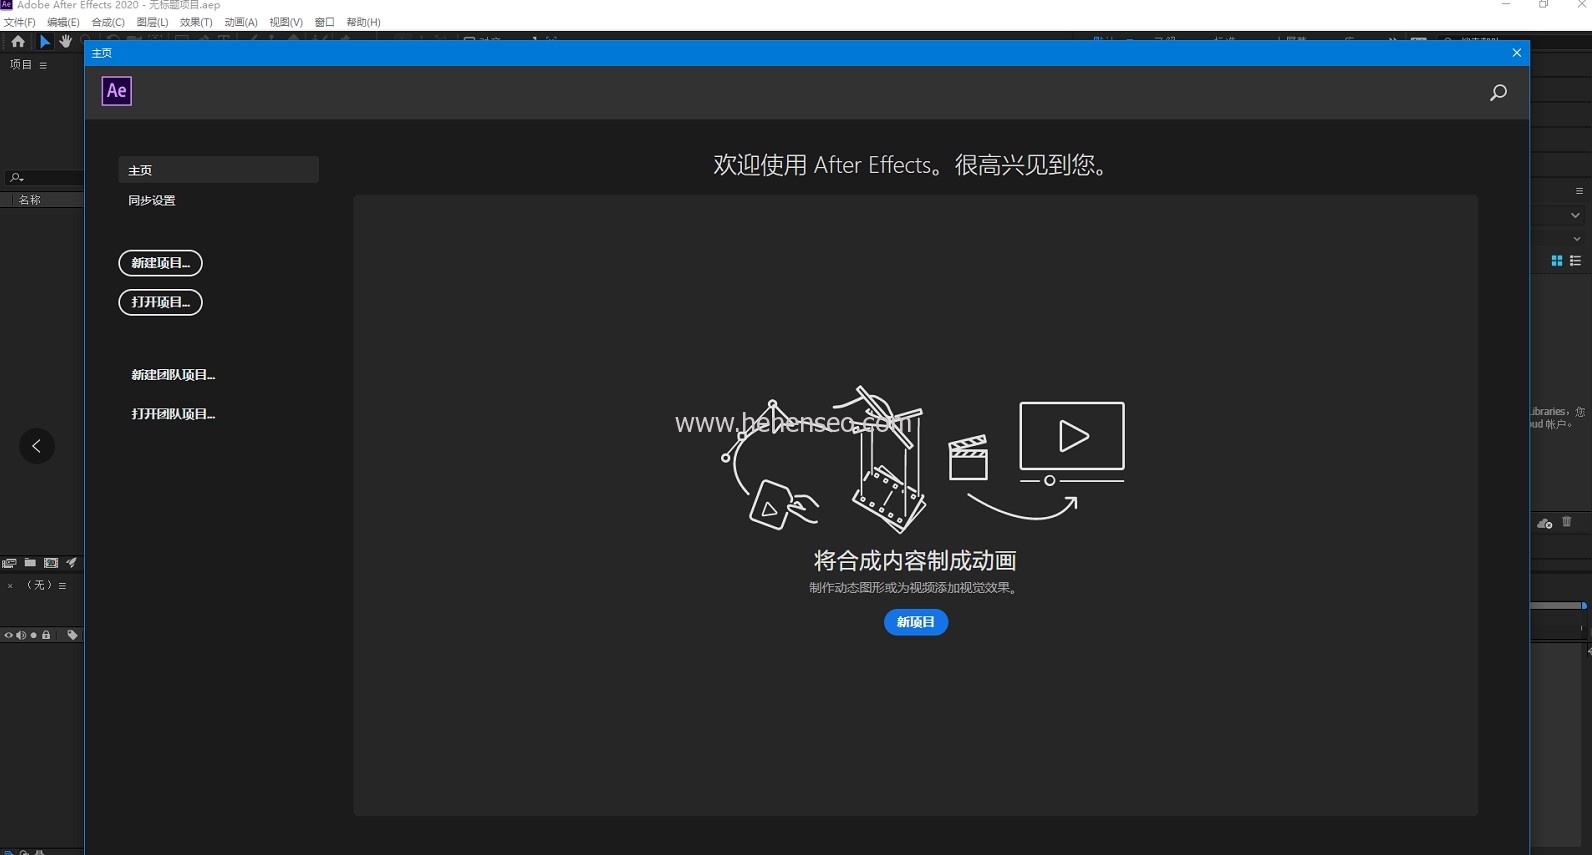Open the 视图(V) menu
1592x855 pixels.
(286, 22)
